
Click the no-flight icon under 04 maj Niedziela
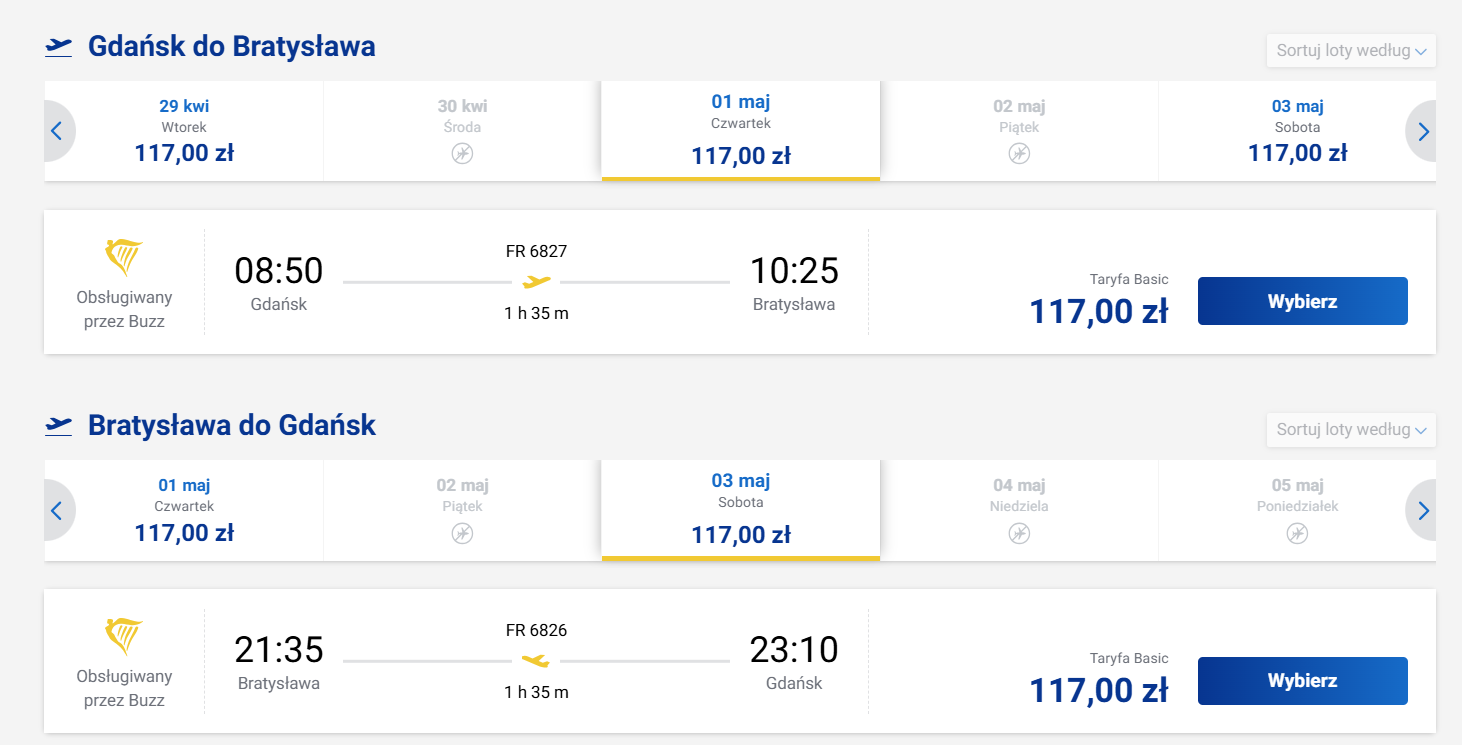(x=1019, y=533)
